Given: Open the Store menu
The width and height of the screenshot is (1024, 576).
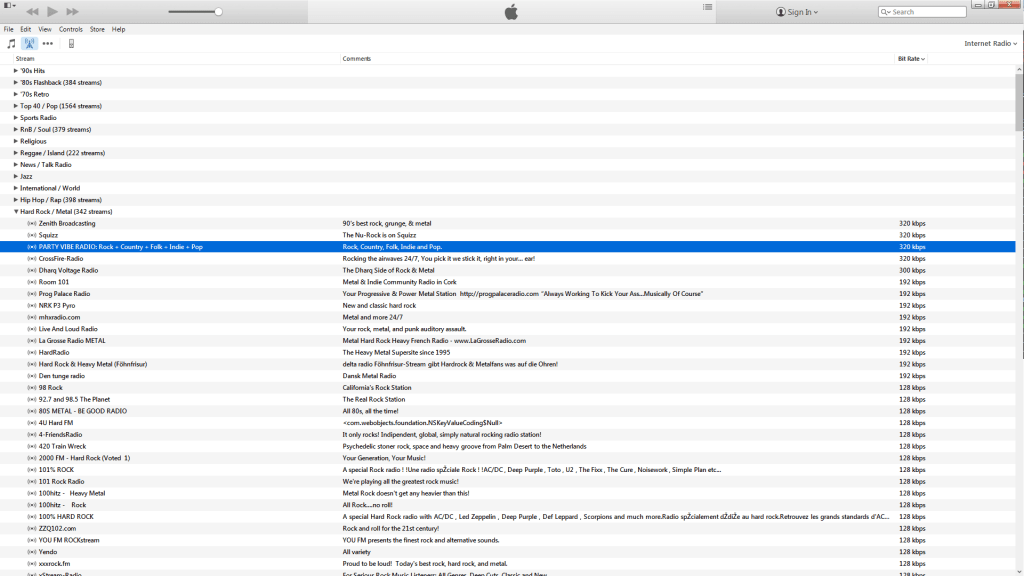Looking at the screenshot, I should tap(97, 29).
